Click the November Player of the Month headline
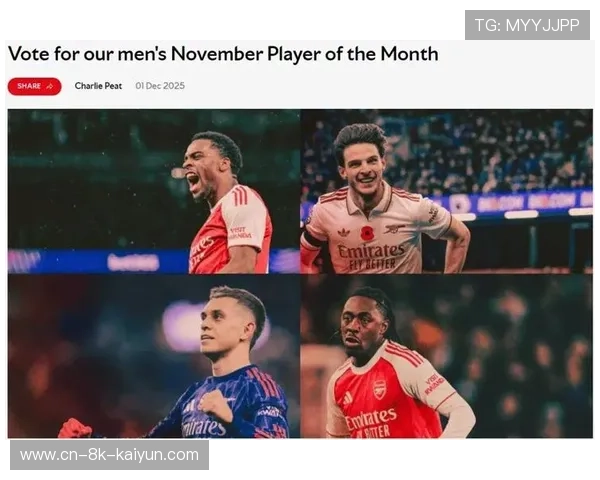Viewport: 600px width, 480px height. (x=223, y=54)
